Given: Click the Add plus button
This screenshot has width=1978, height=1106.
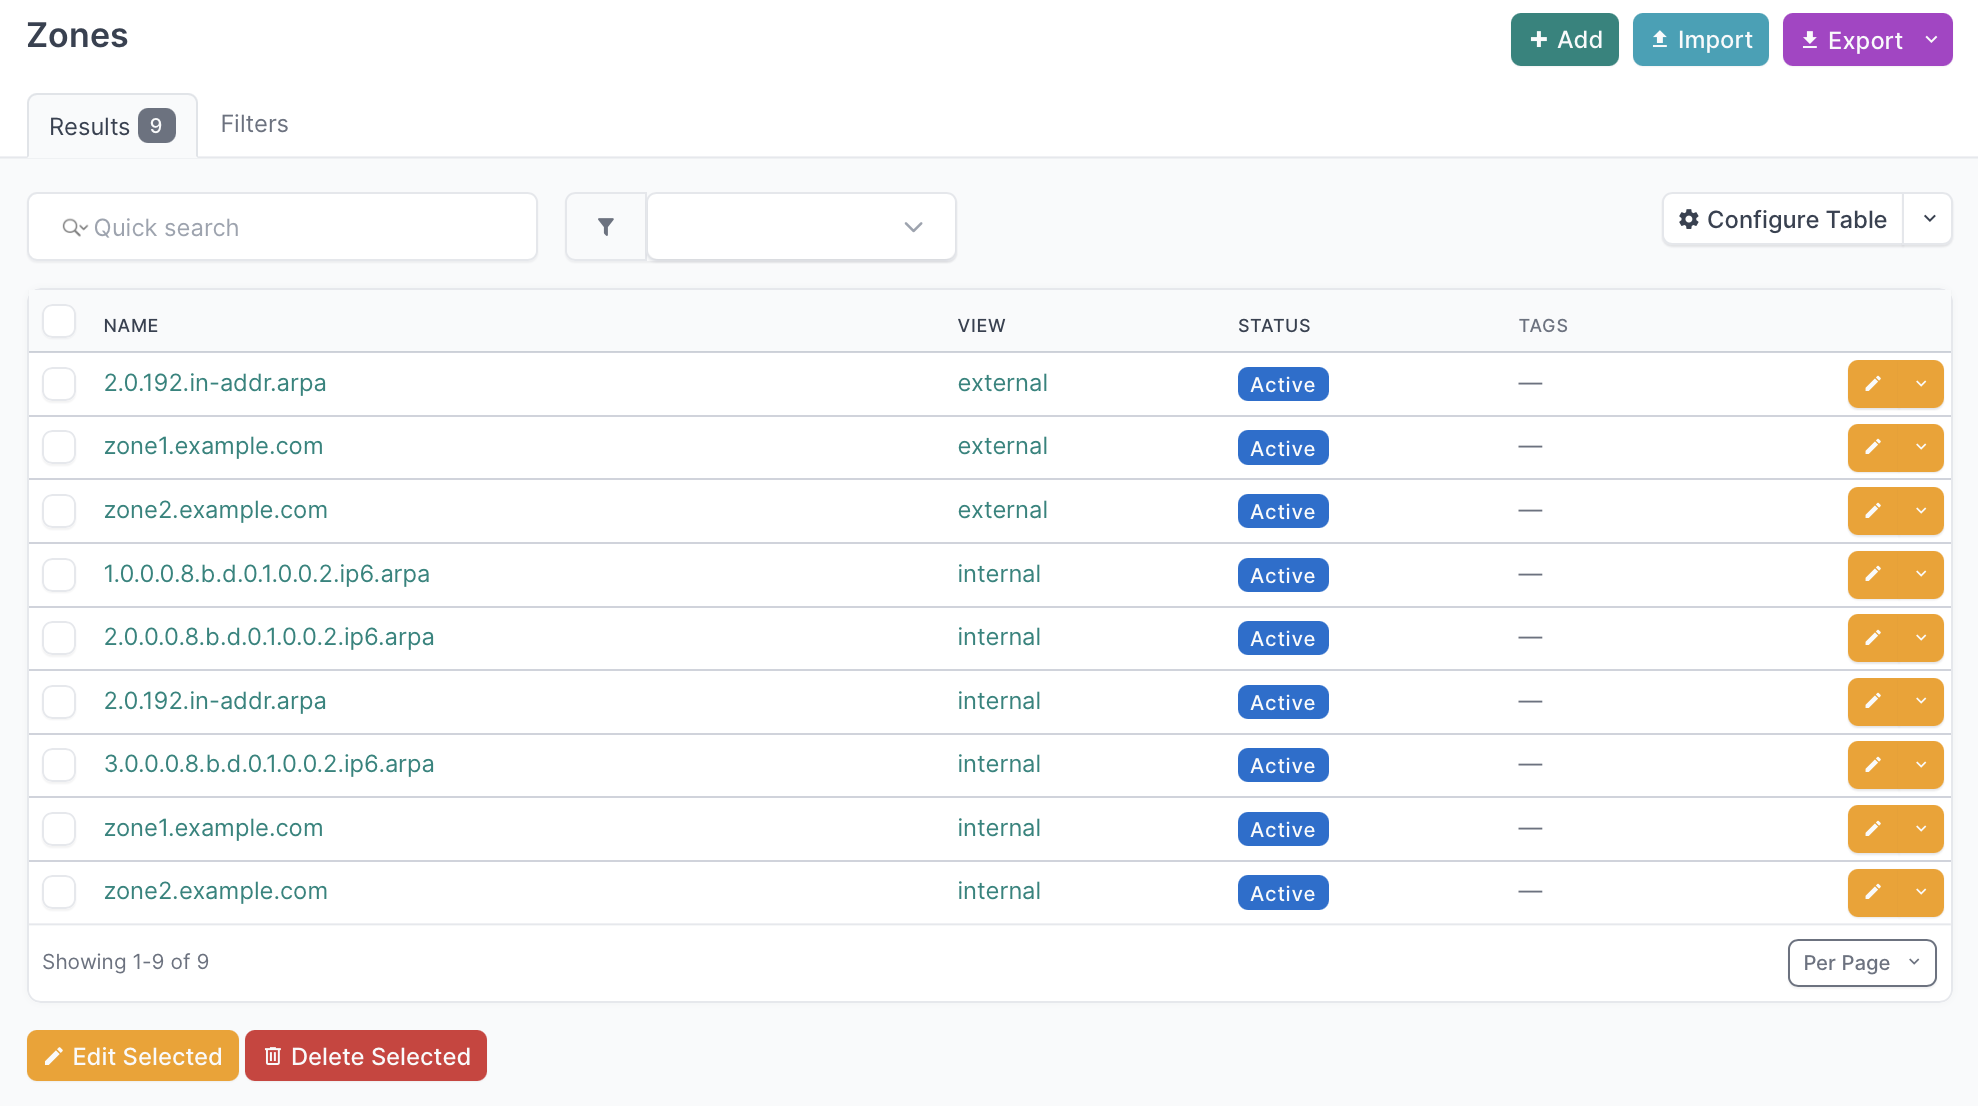Looking at the screenshot, I should click(x=1564, y=40).
